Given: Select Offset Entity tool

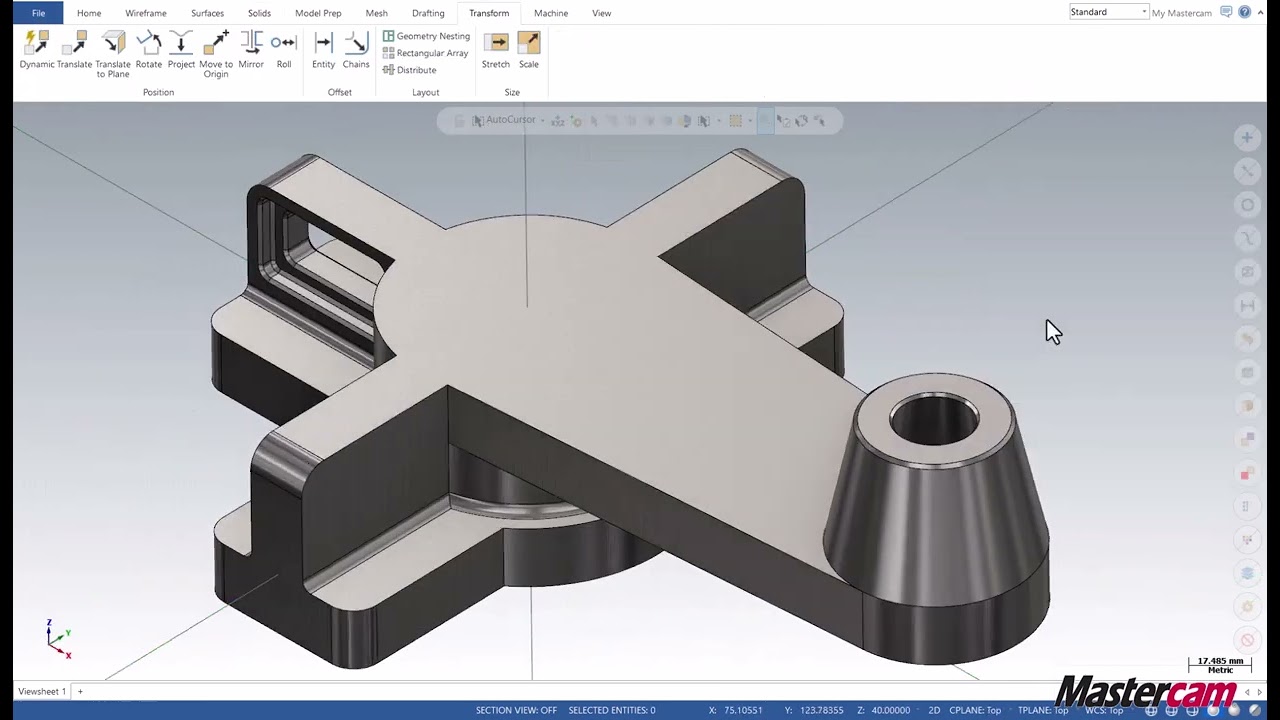Looking at the screenshot, I should coord(323,50).
